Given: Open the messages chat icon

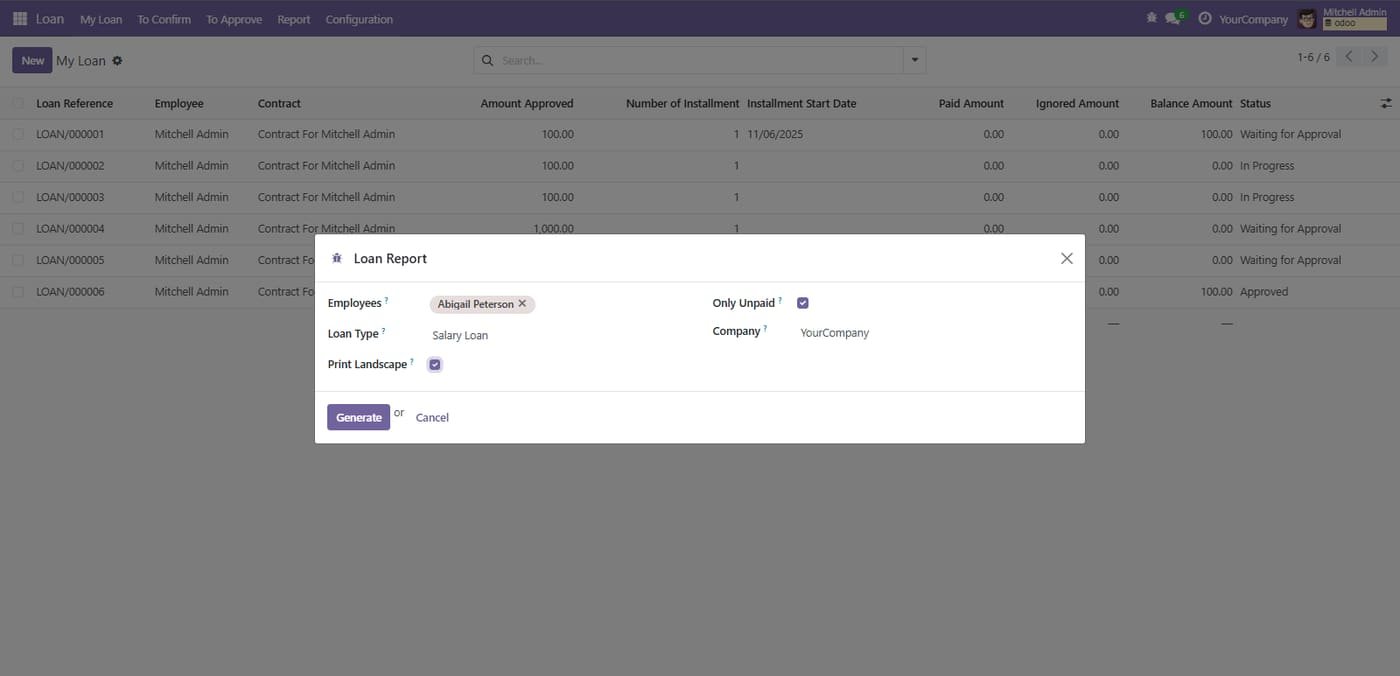Looking at the screenshot, I should (1175, 18).
